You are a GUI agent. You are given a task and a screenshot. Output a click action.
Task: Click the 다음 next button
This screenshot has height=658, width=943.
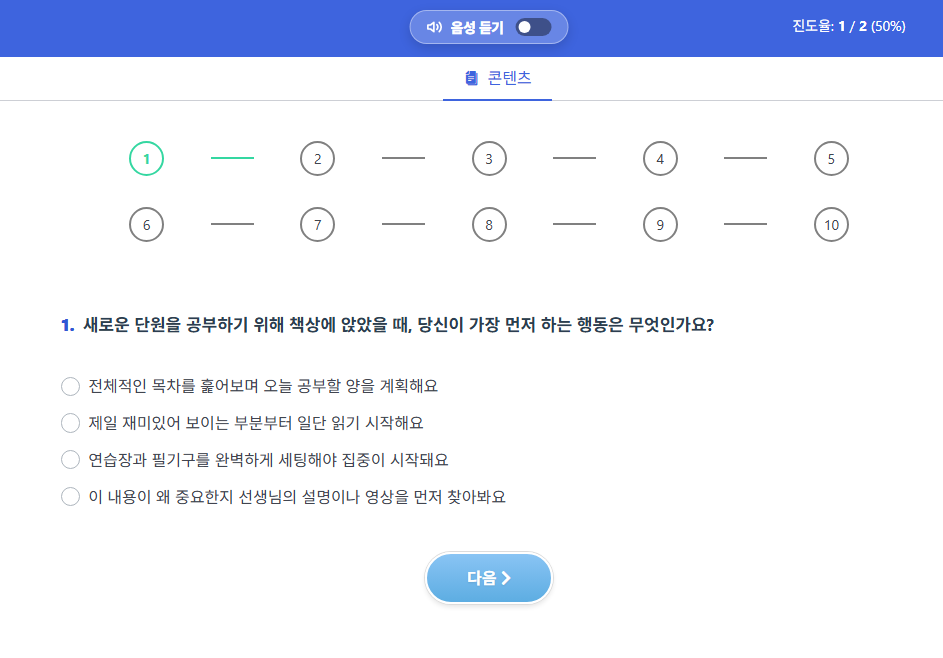(488, 578)
